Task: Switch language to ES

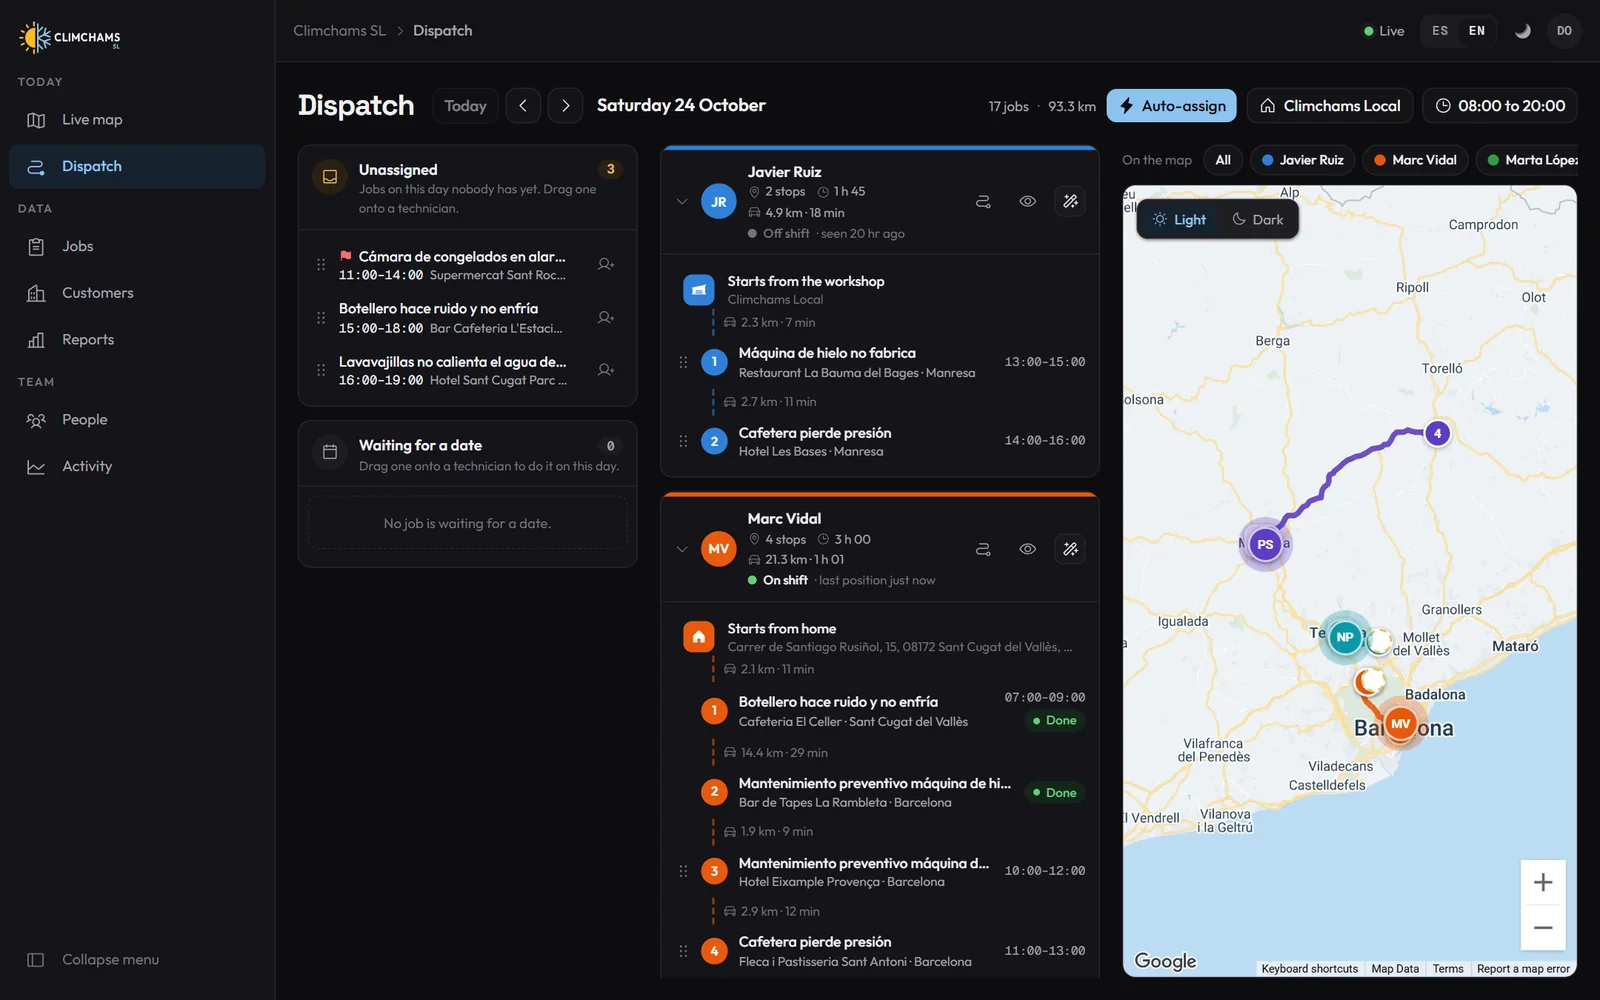Action: pos(1440,31)
